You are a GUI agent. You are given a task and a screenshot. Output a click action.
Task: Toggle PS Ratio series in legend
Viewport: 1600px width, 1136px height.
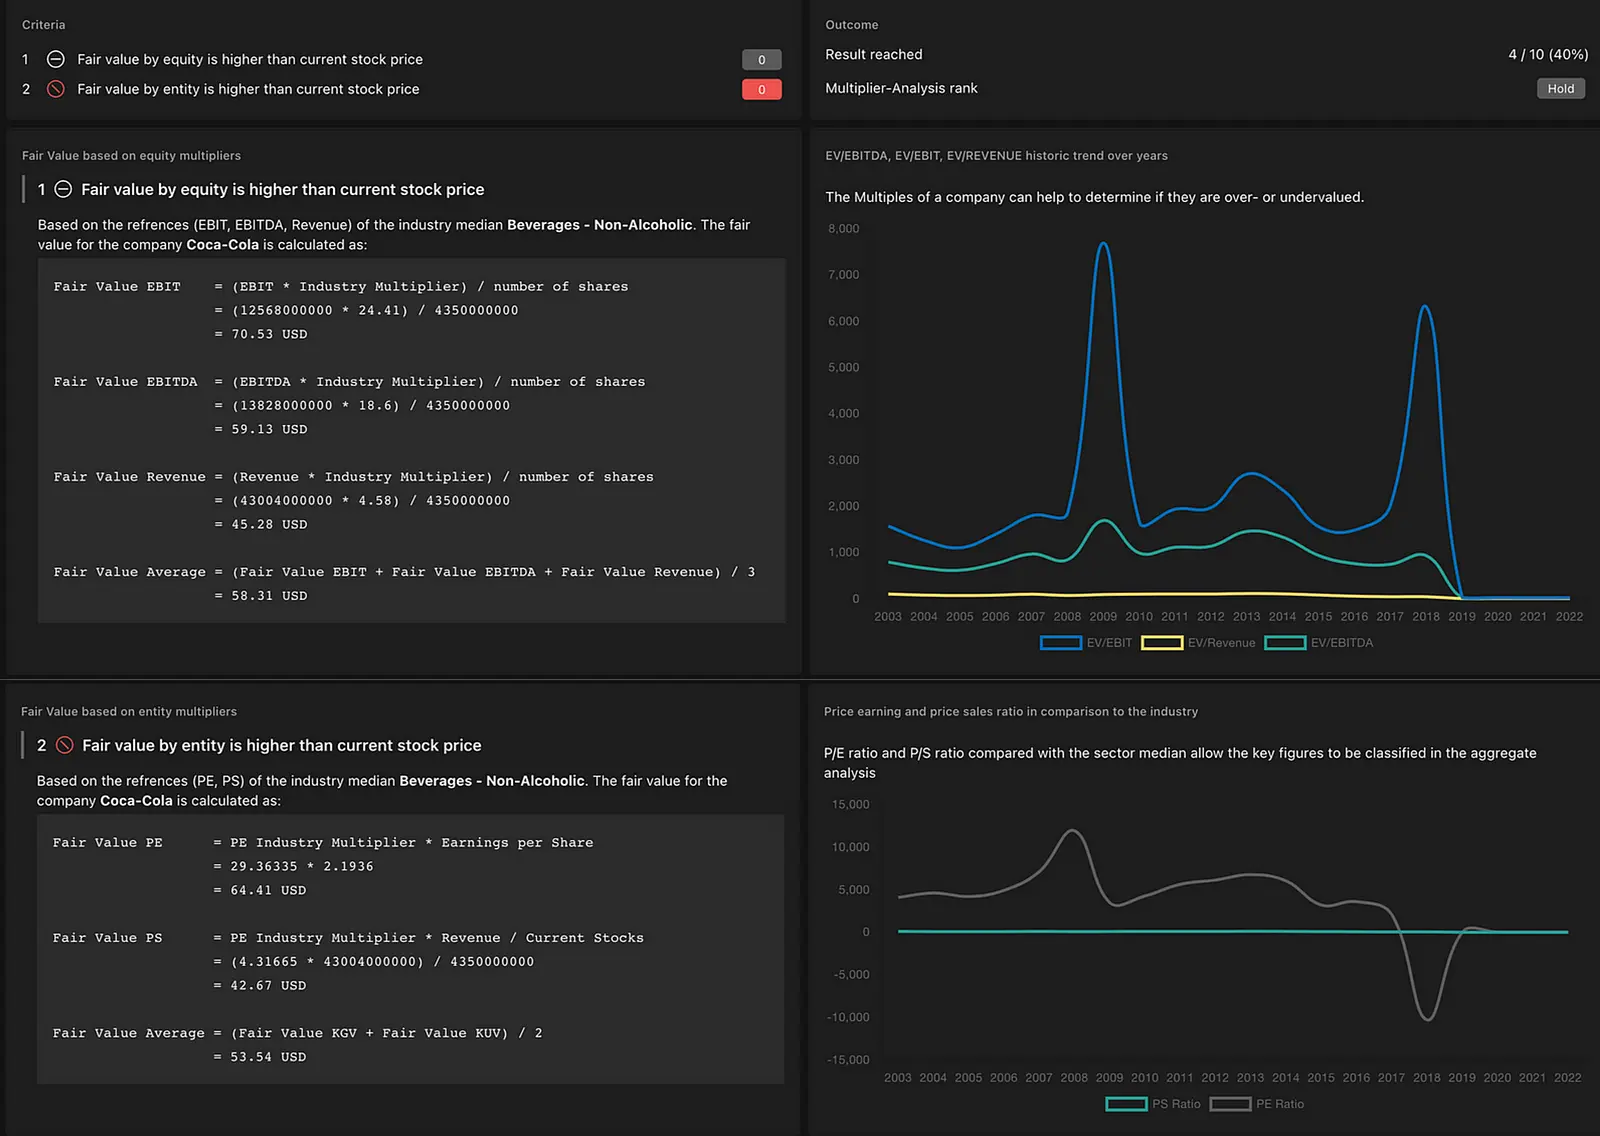tap(1153, 1104)
